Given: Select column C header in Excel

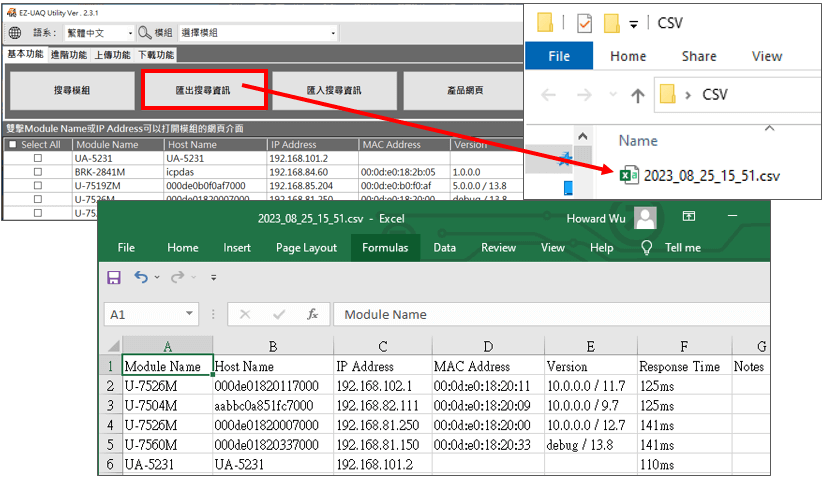Looking at the screenshot, I should tap(383, 346).
